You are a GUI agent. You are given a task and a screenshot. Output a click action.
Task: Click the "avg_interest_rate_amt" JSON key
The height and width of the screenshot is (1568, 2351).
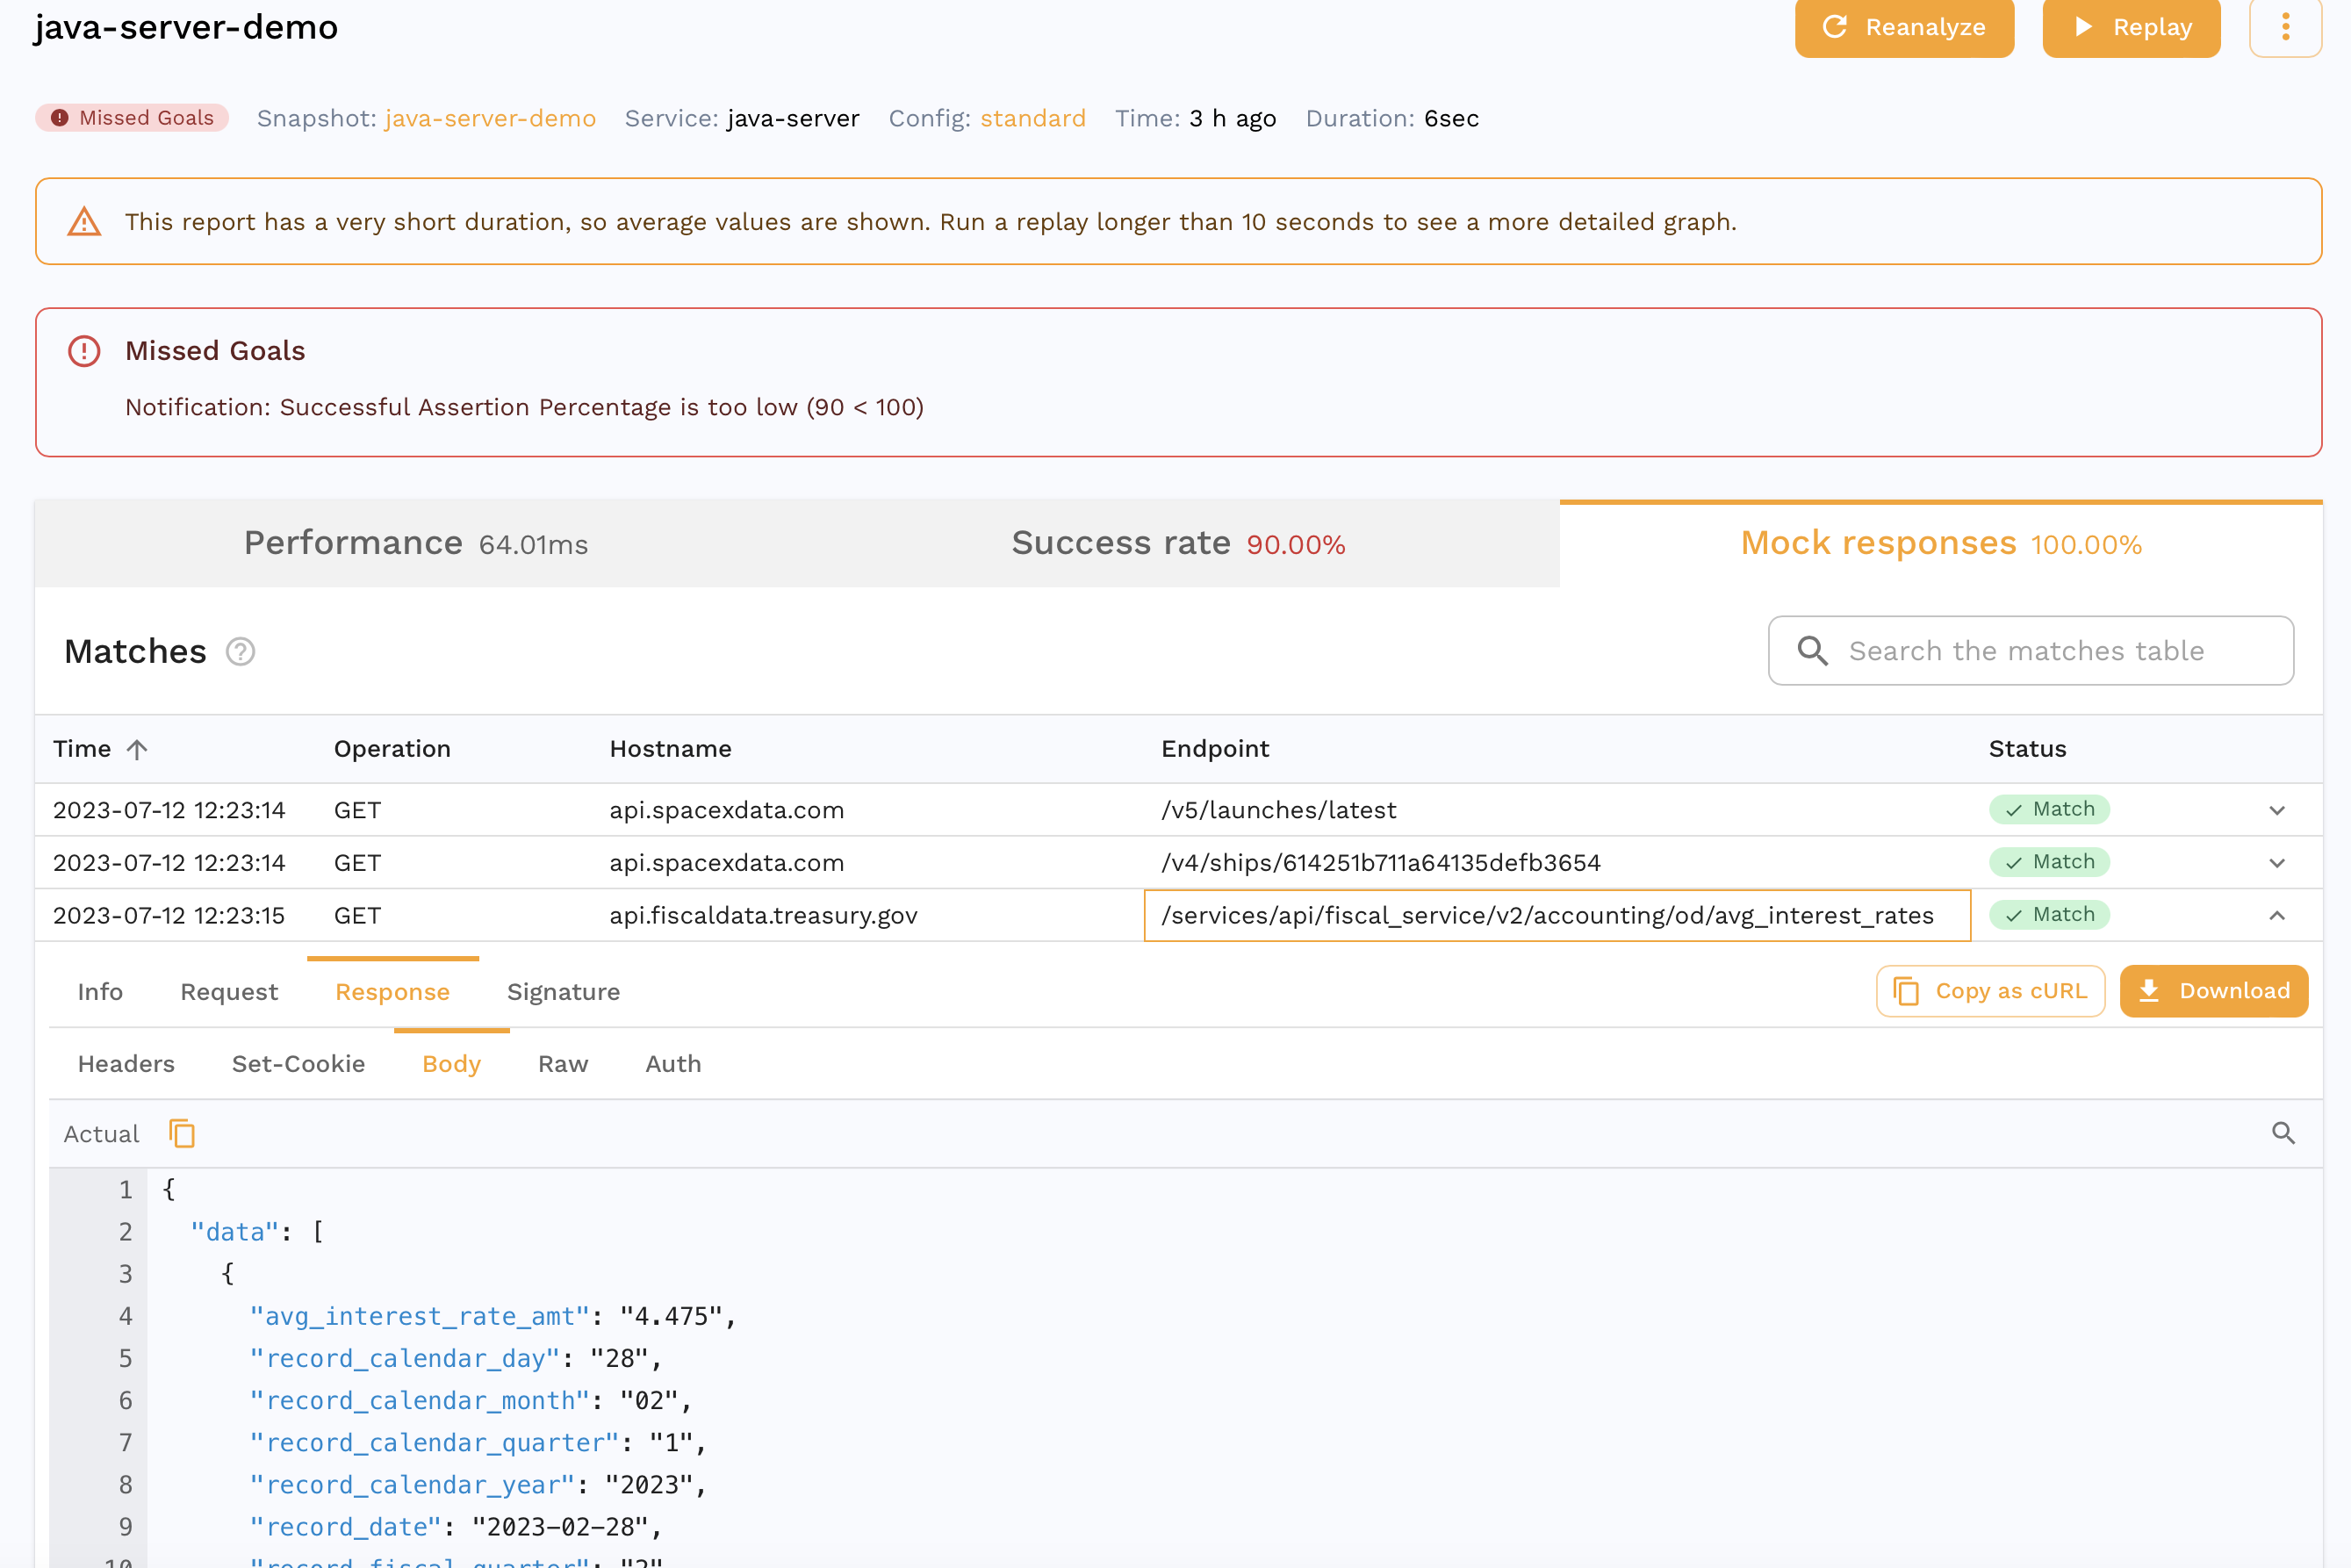click(x=420, y=1316)
